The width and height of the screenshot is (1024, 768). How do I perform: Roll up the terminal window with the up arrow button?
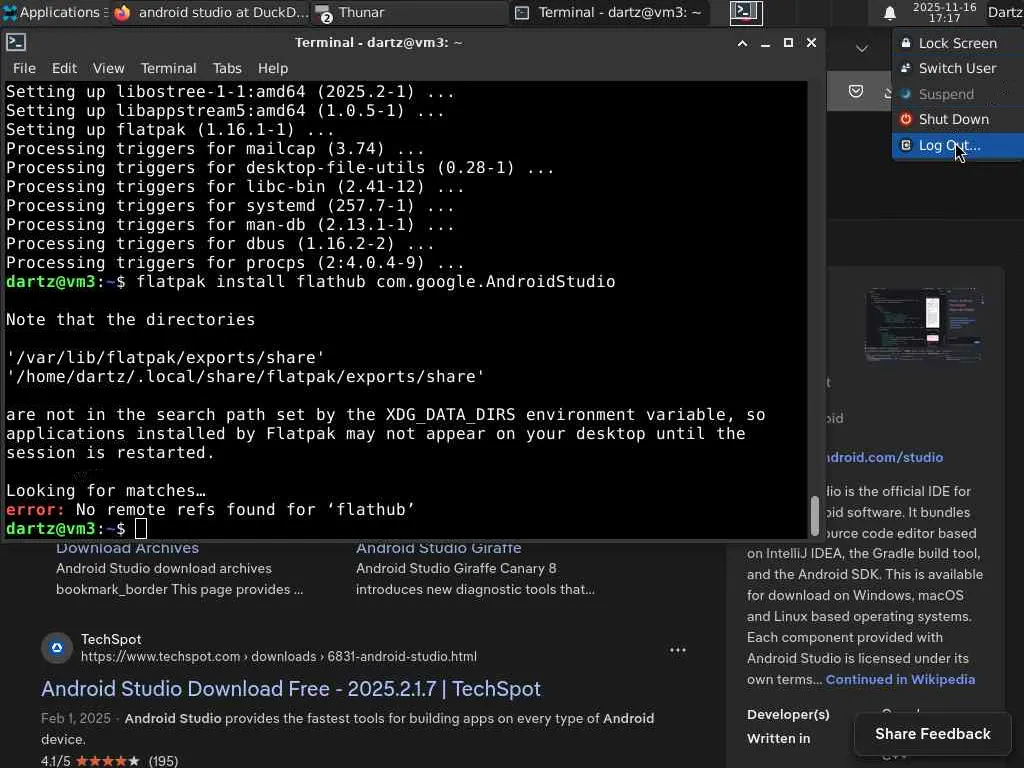[x=742, y=43]
